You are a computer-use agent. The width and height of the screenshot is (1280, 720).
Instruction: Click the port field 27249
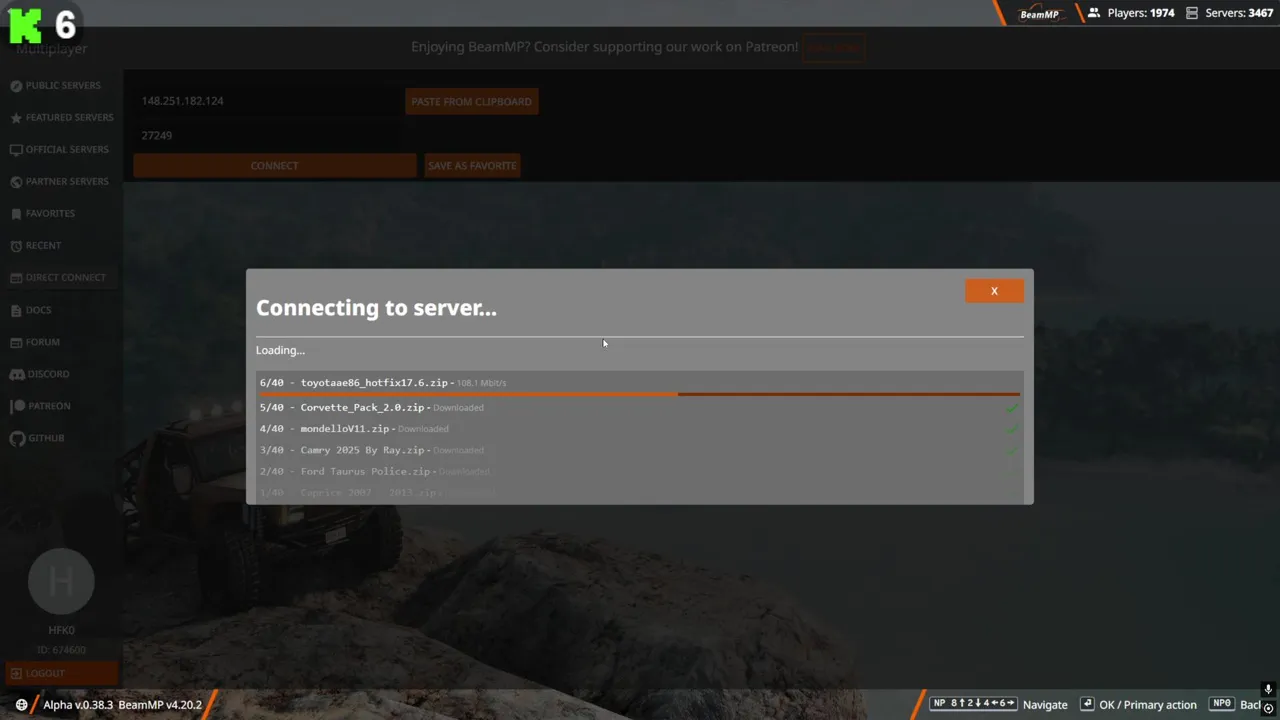(x=268, y=135)
